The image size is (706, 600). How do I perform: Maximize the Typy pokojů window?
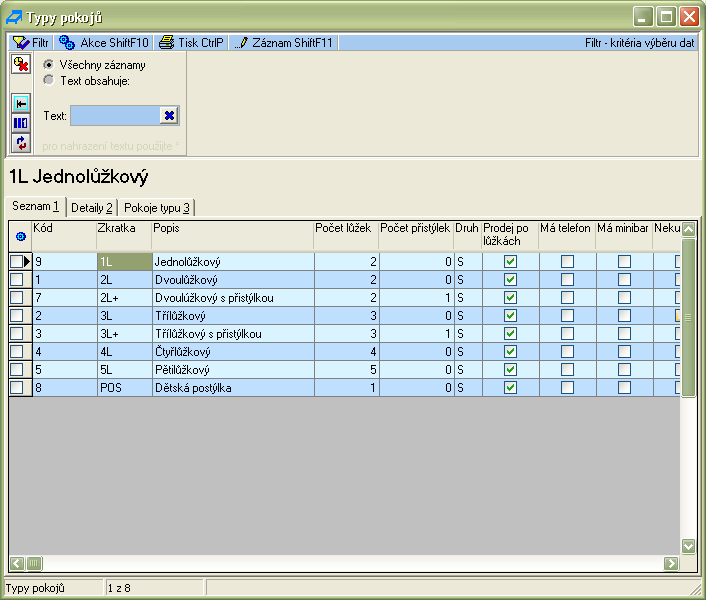[x=666, y=17]
